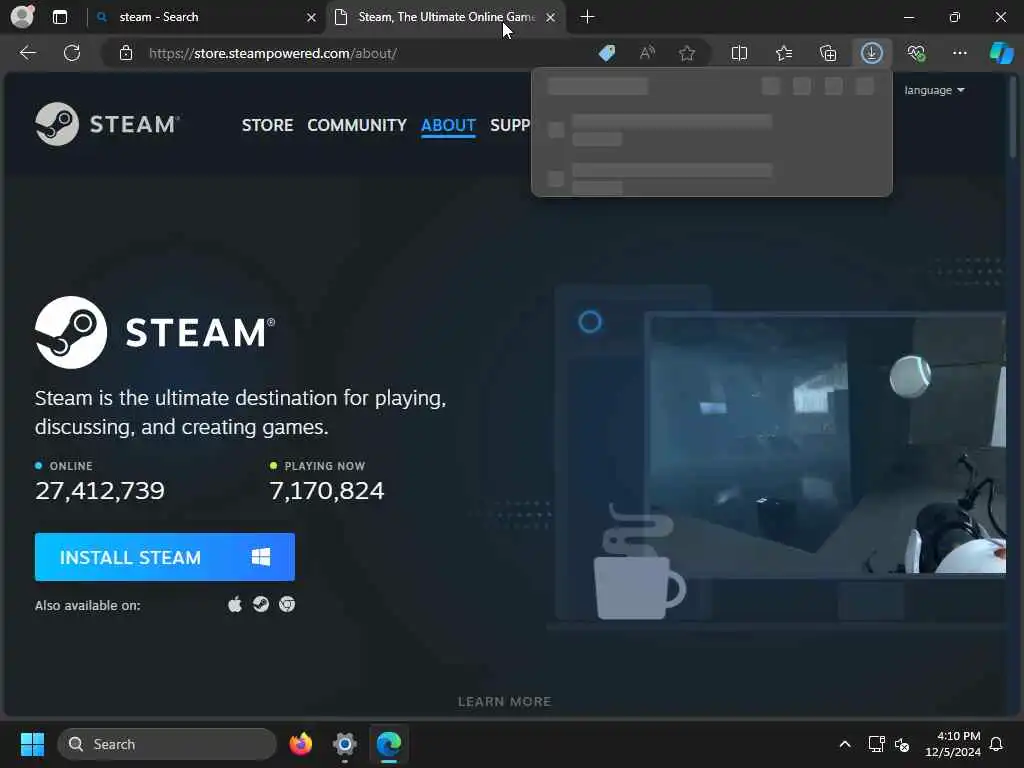The image size is (1024, 768).
Task: Expand the language dropdown
Action: point(934,90)
